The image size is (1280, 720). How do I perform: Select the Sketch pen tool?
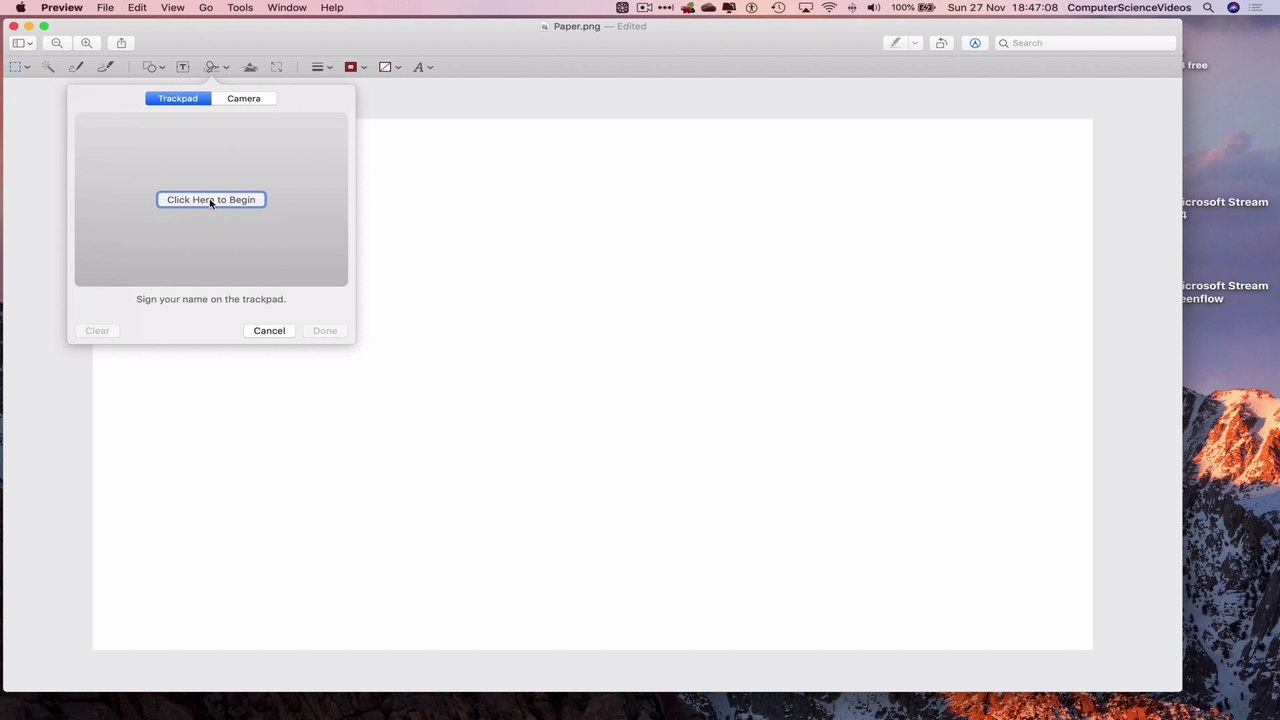(x=76, y=67)
